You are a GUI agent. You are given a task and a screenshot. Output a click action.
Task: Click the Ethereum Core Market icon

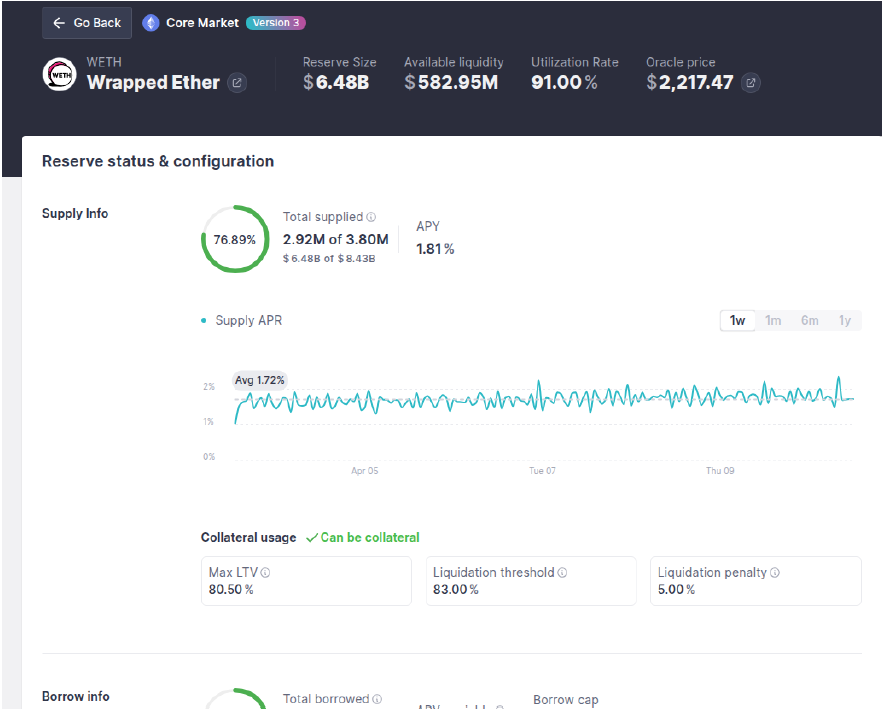151,23
